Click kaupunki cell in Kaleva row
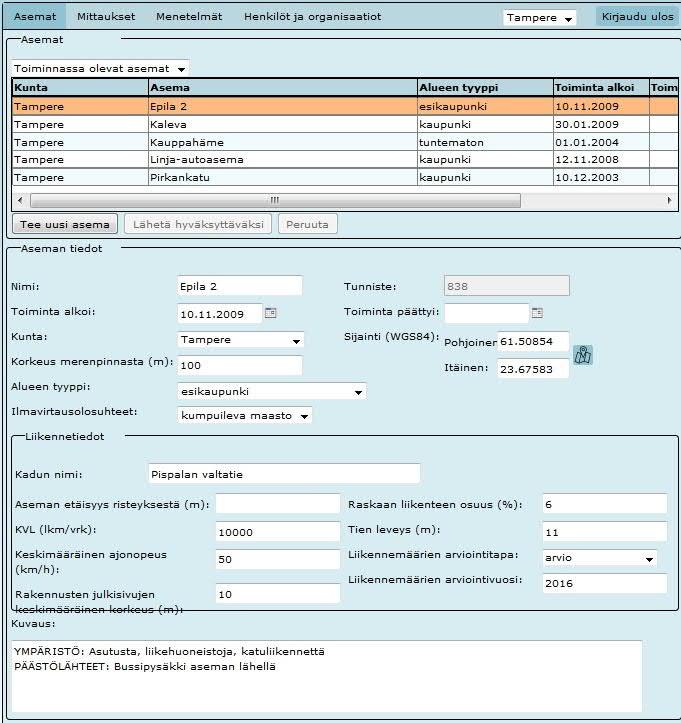Viewport: 681px width, 723px height. pyautogui.click(x=485, y=124)
